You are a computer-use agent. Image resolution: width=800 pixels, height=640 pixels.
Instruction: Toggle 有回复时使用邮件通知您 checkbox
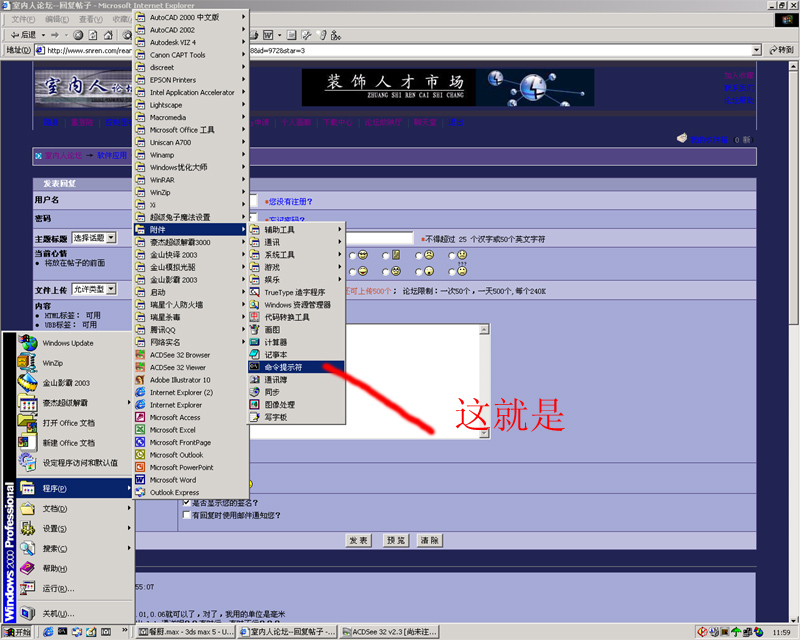187,515
